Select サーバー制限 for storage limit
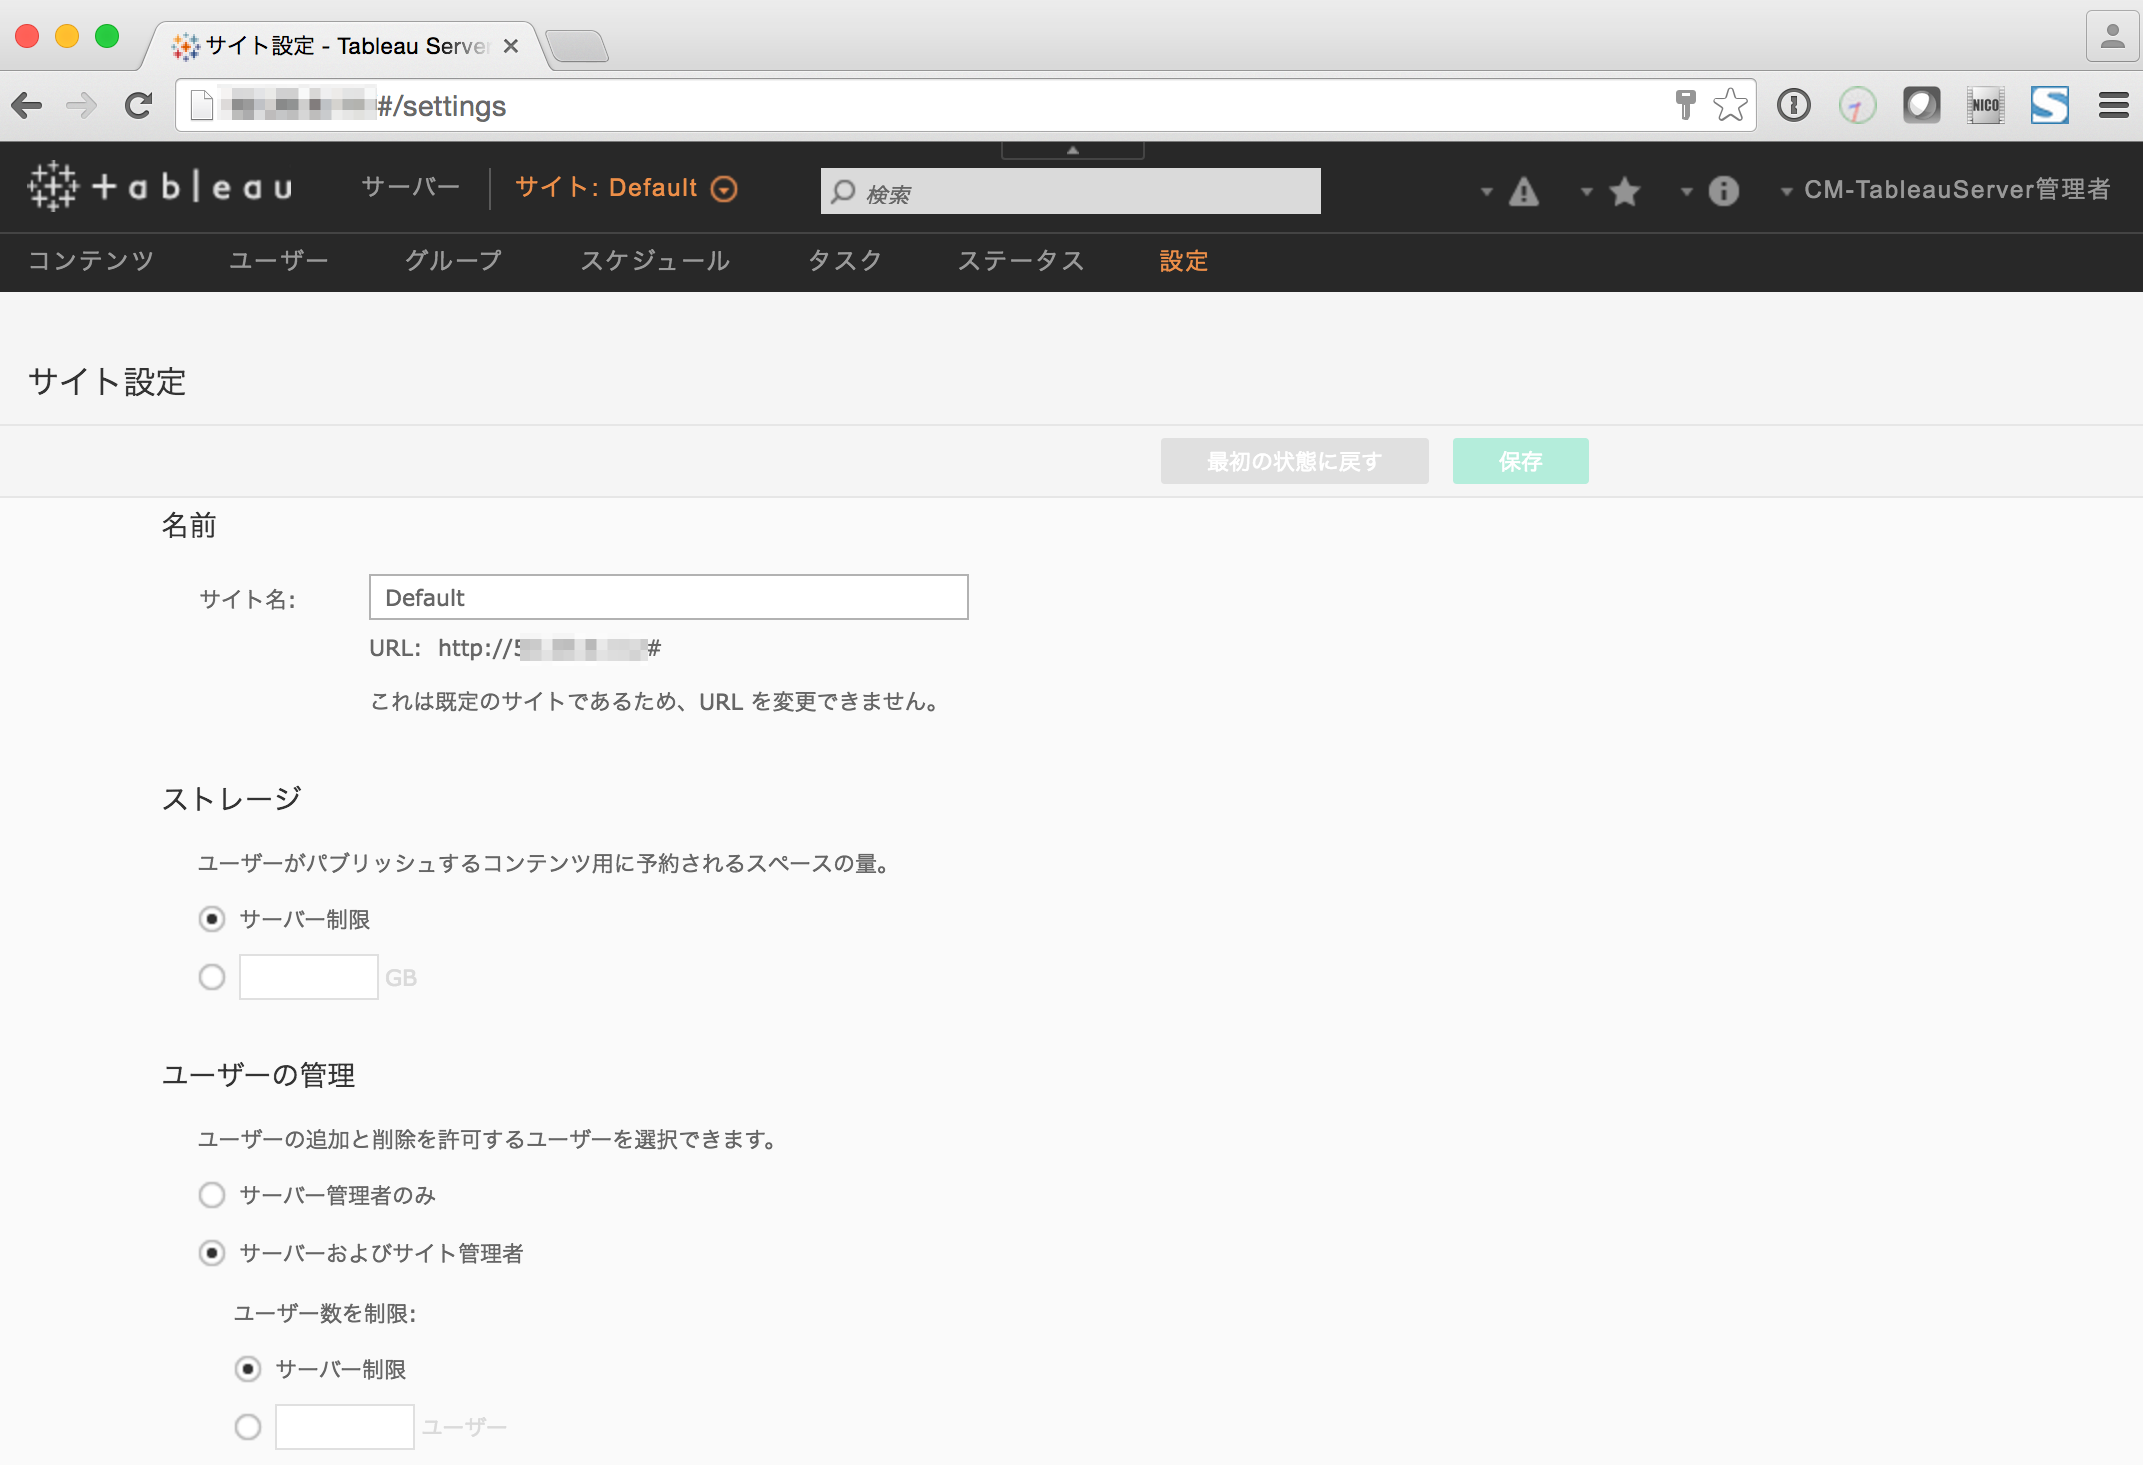 211,919
